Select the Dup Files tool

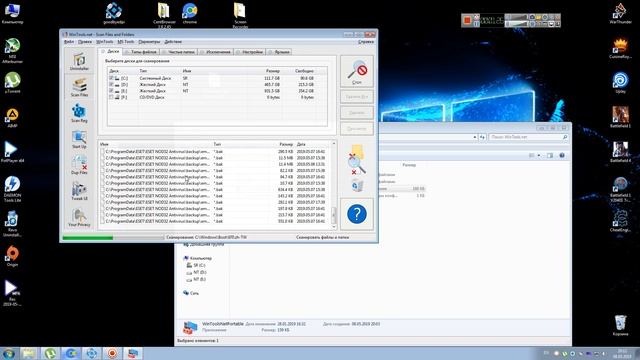(x=79, y=164)
